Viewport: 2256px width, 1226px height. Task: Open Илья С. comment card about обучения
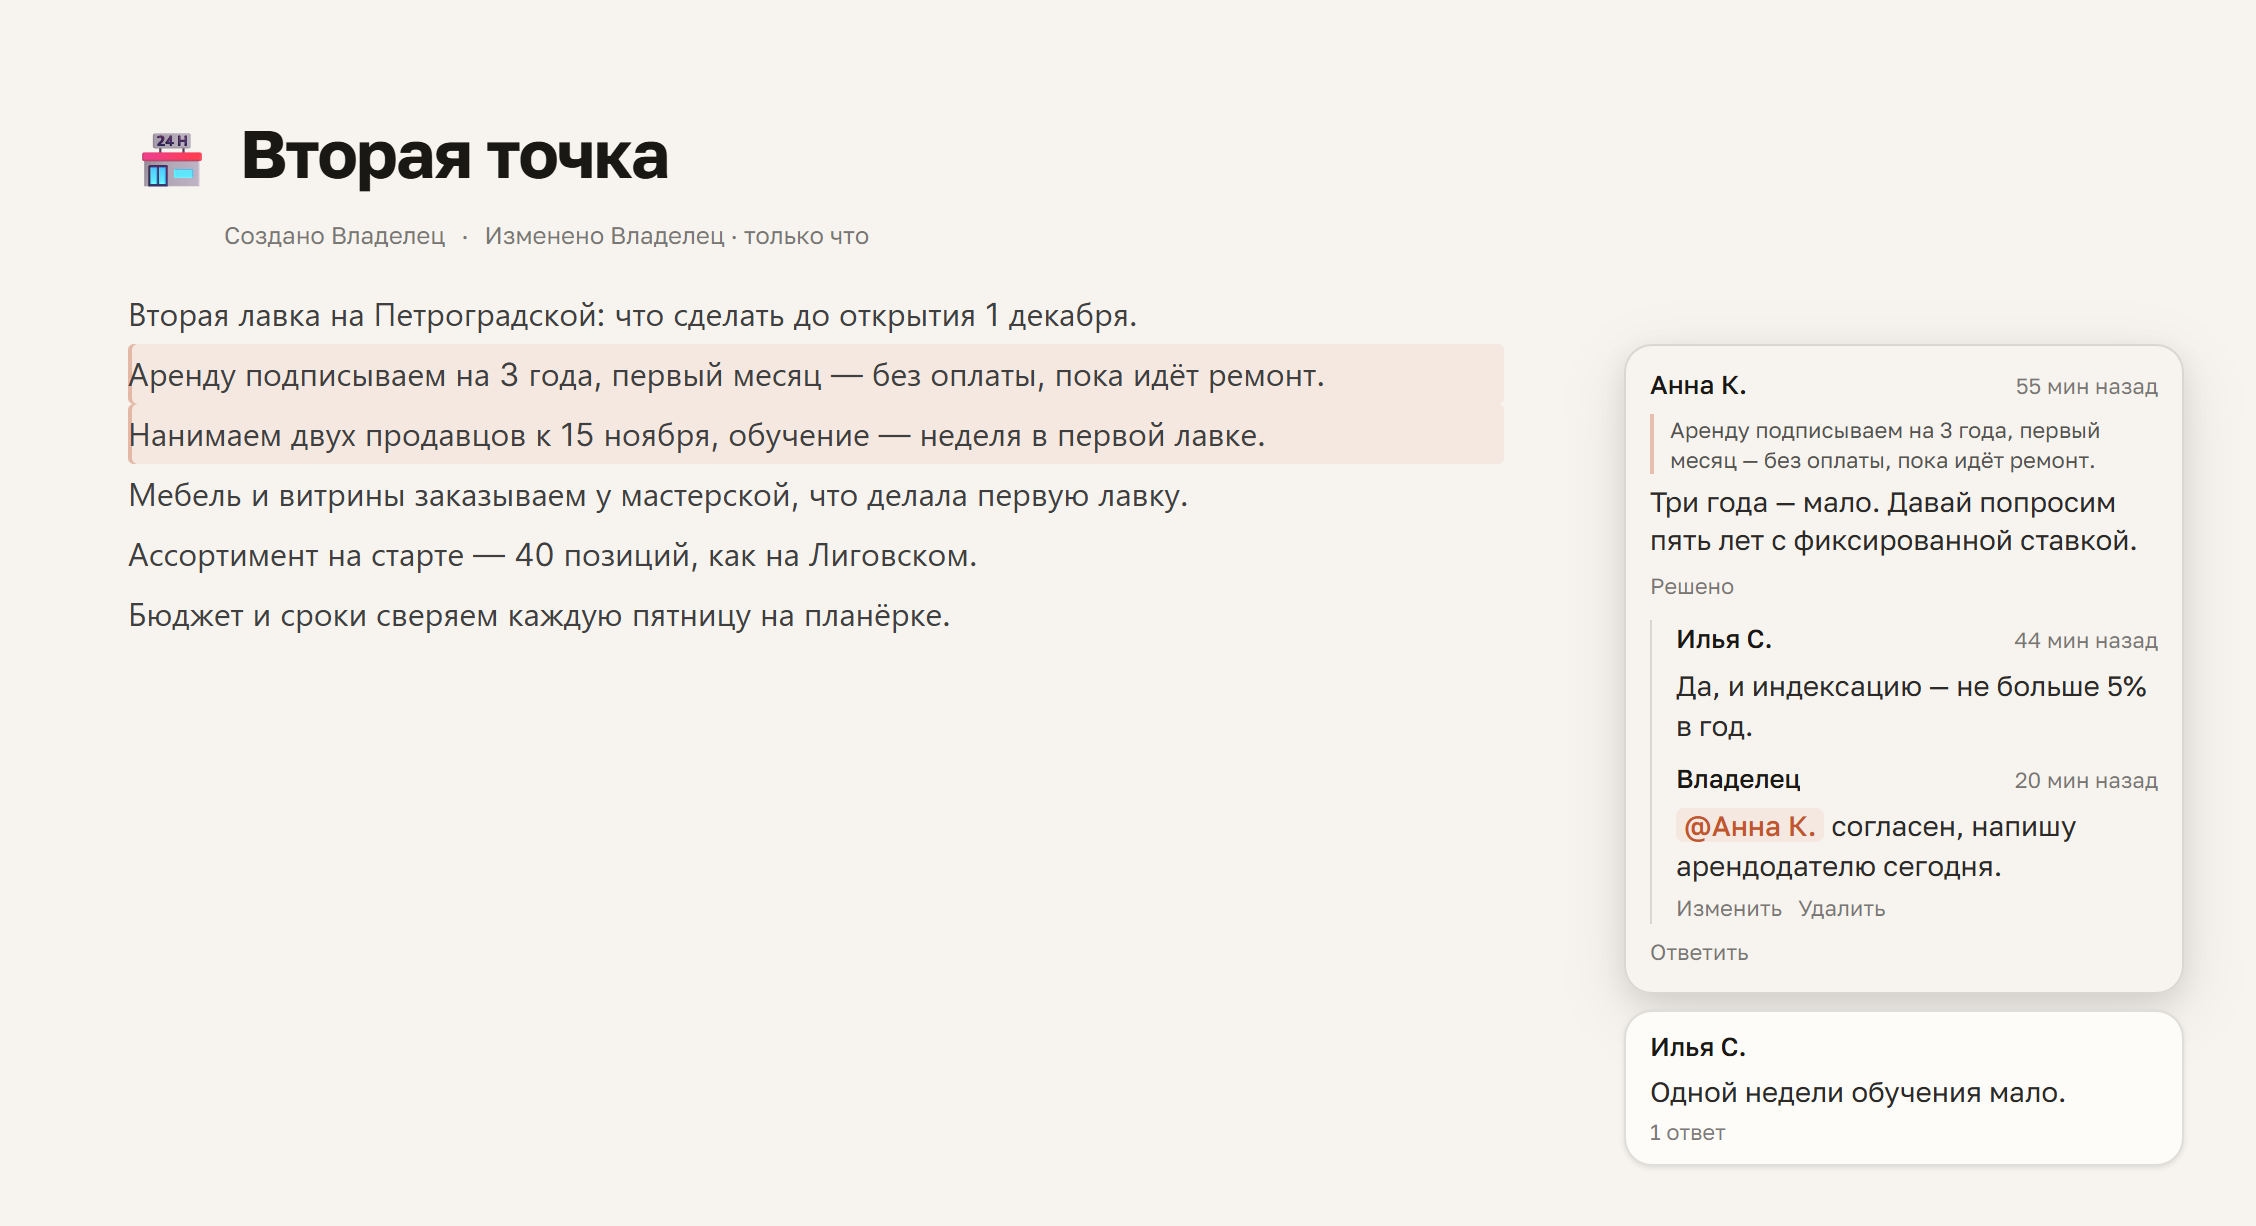click(1903, 1088)
